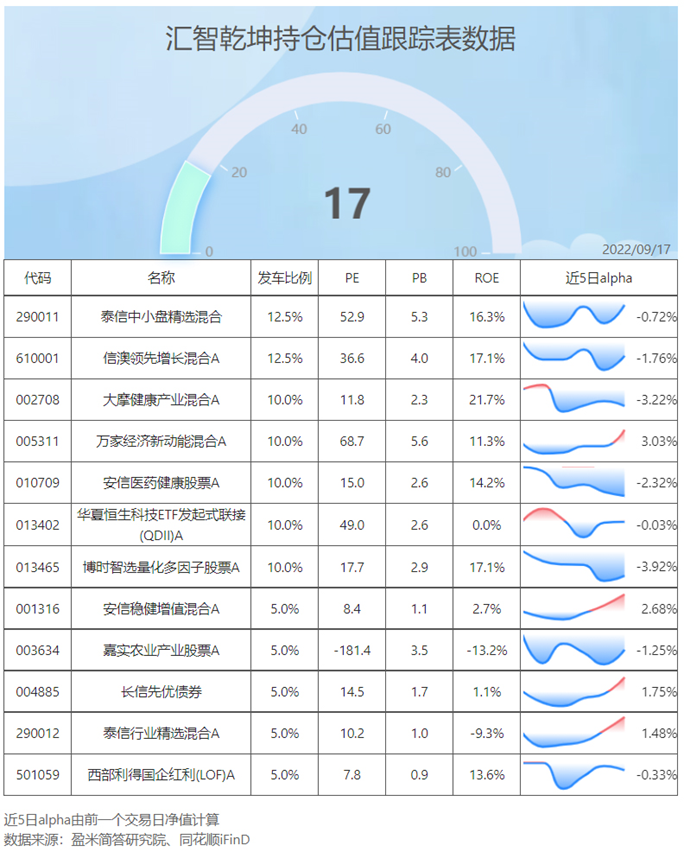Open fund 博时智选量化多因子股票A

click(x=161, y=567)
